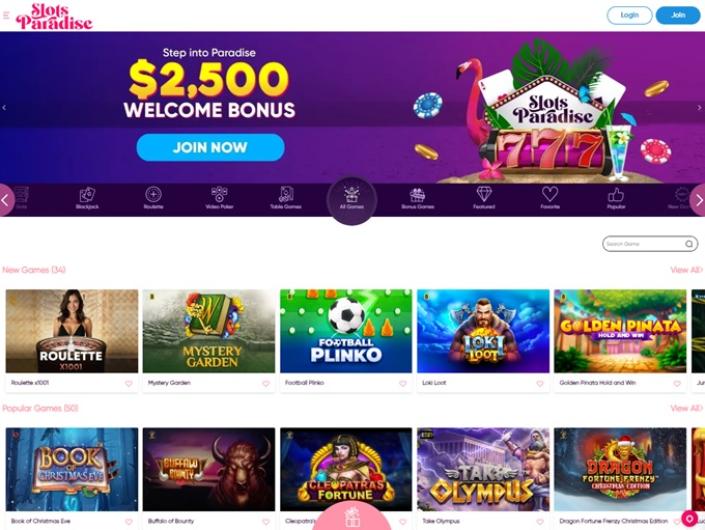705x530 pixels.
Task: Click the Login button
Action: click(629, 15)
